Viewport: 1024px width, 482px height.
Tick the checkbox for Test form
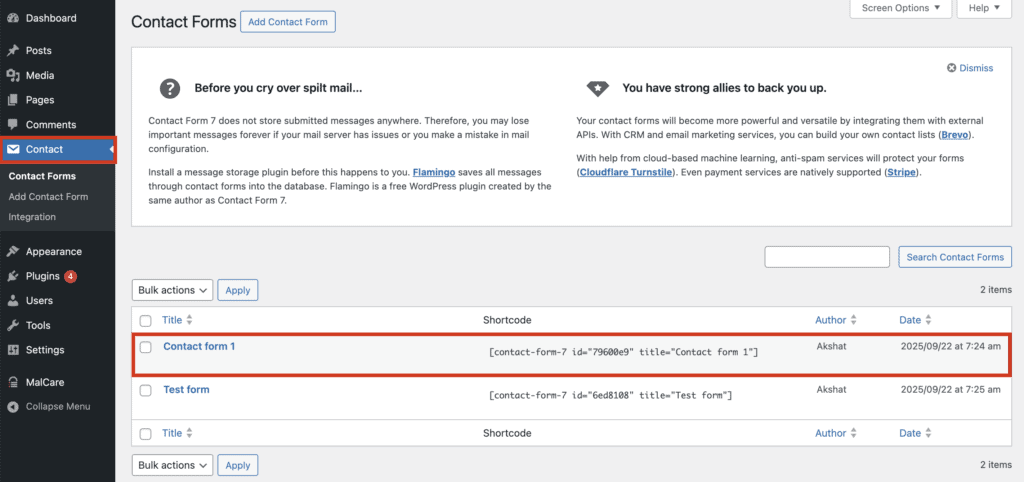(146, 390)
